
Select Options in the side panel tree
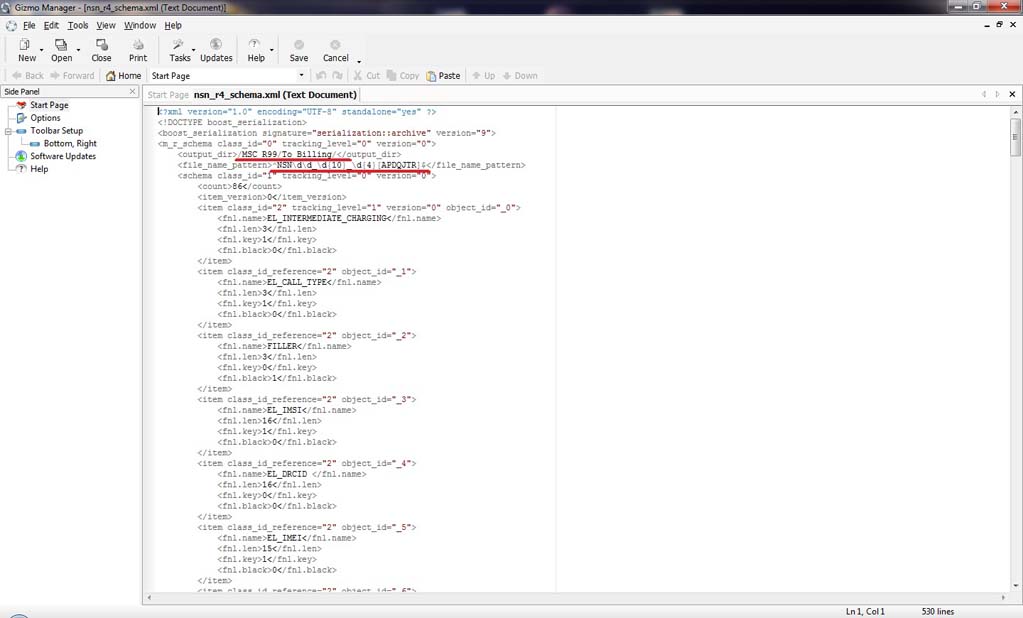pyautogui.click(x=45, y=118)
